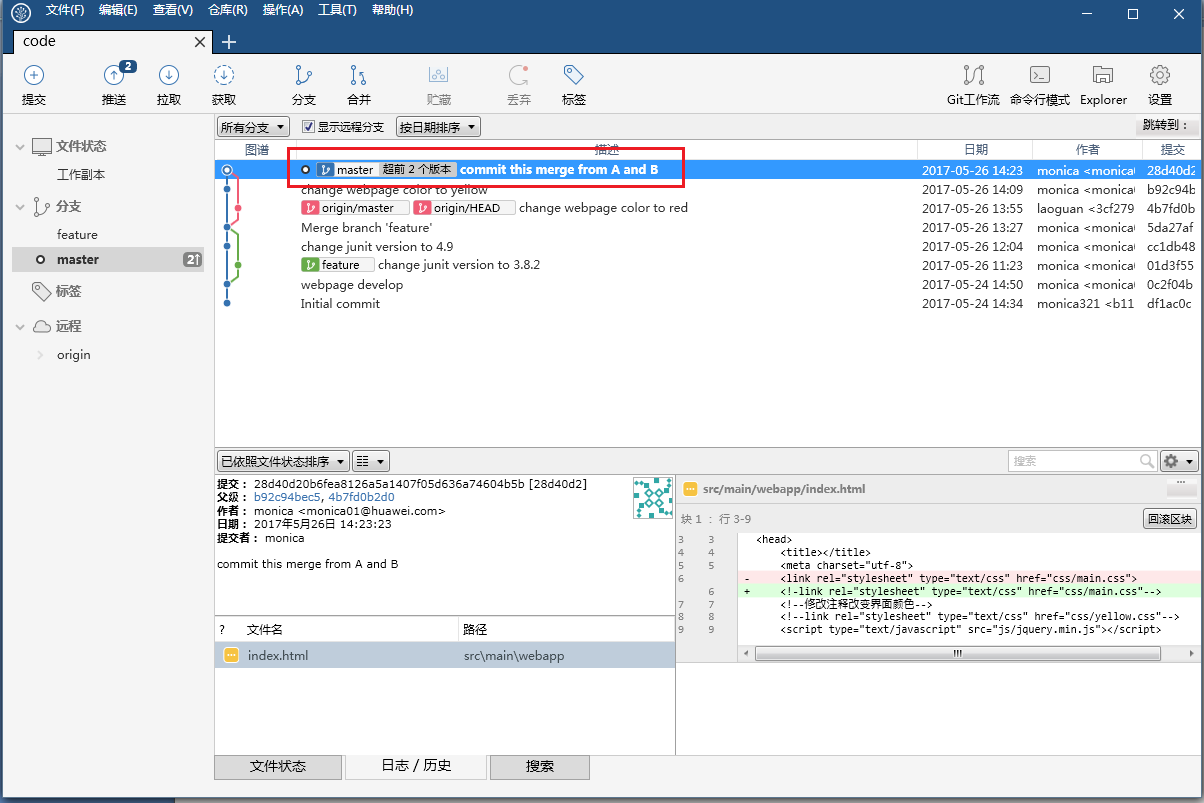Add a tag with 标签 icon

click(574, 76)
